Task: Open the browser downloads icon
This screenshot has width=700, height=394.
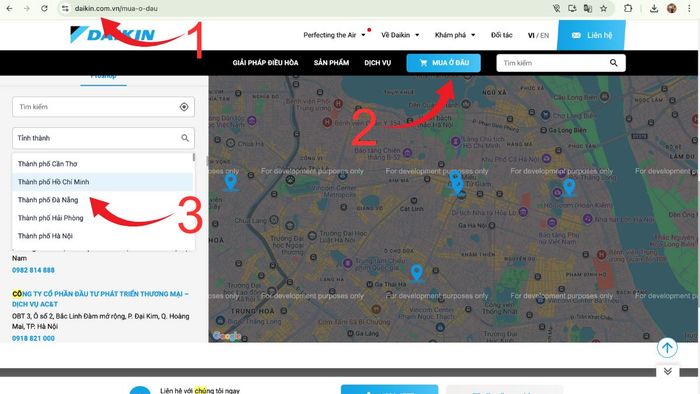Action: [x=654, y=8]
